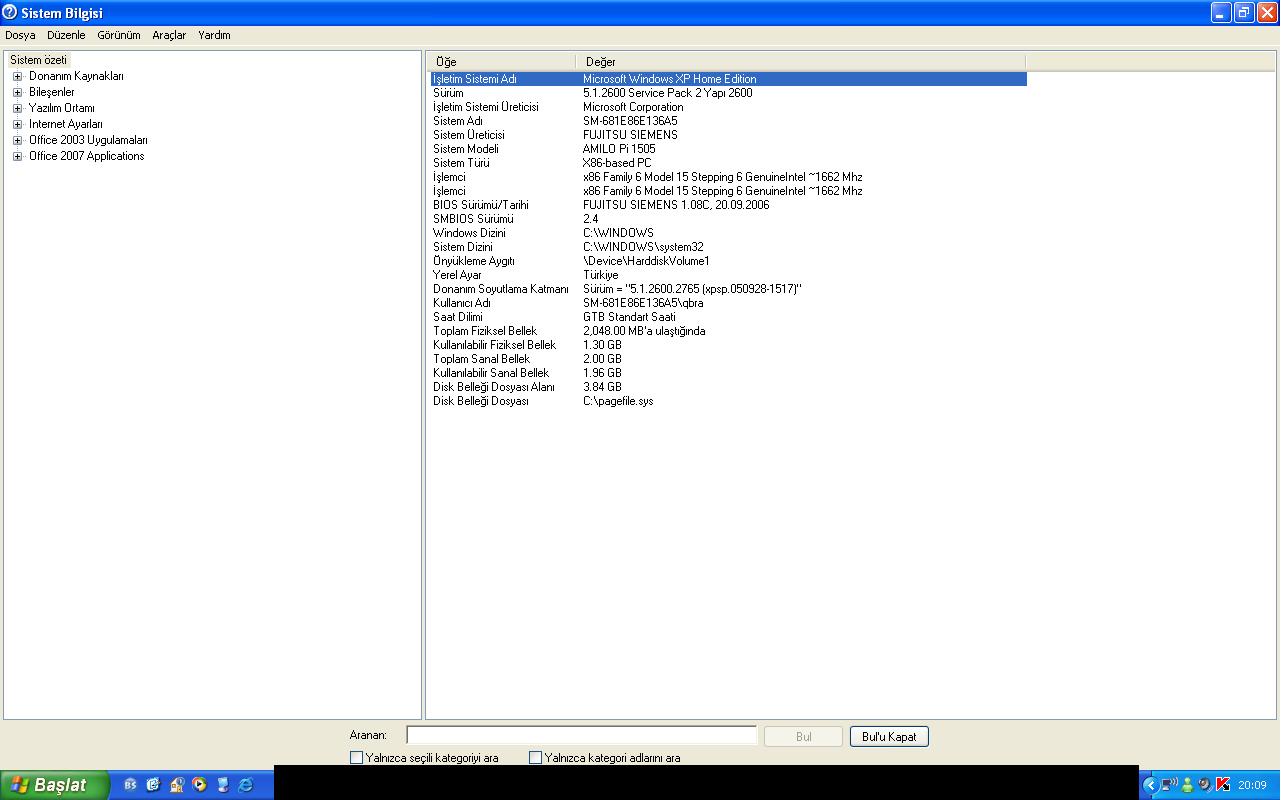Select the Sistem Dizini row
This screenshot has width=1283, height=800.
tap(728, 247)
